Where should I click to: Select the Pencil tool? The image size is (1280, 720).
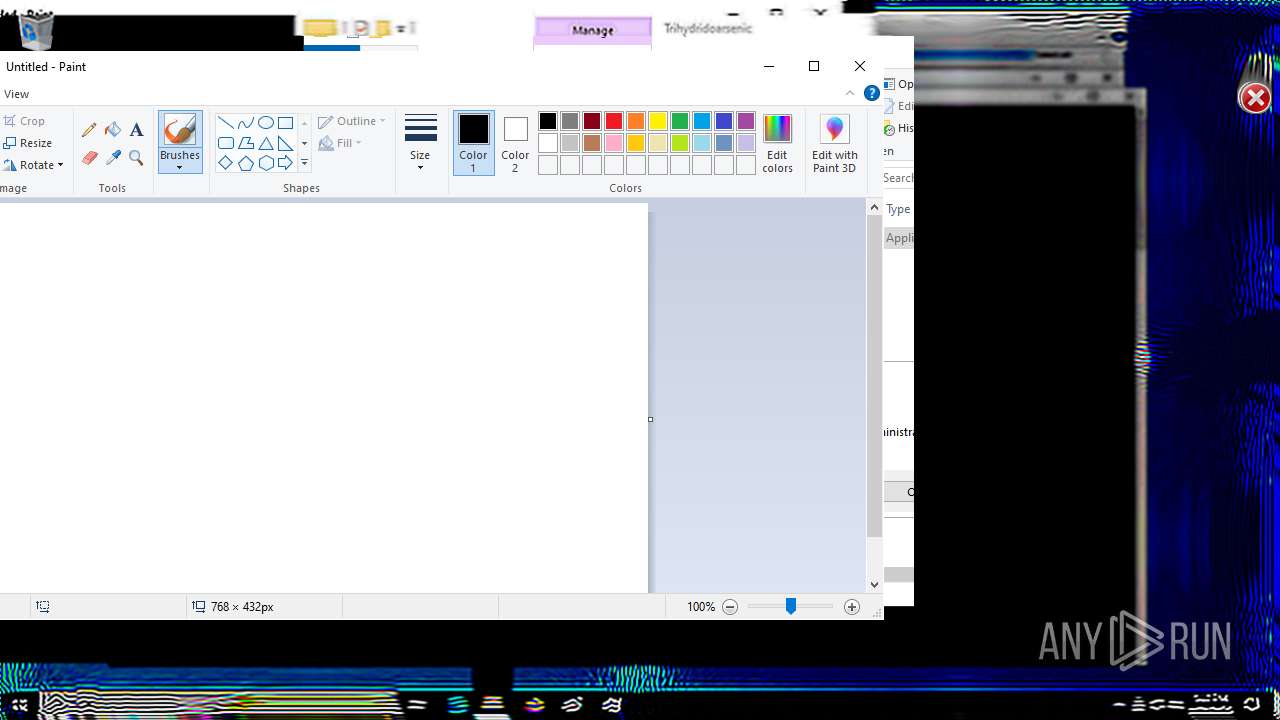click(89, 130)
